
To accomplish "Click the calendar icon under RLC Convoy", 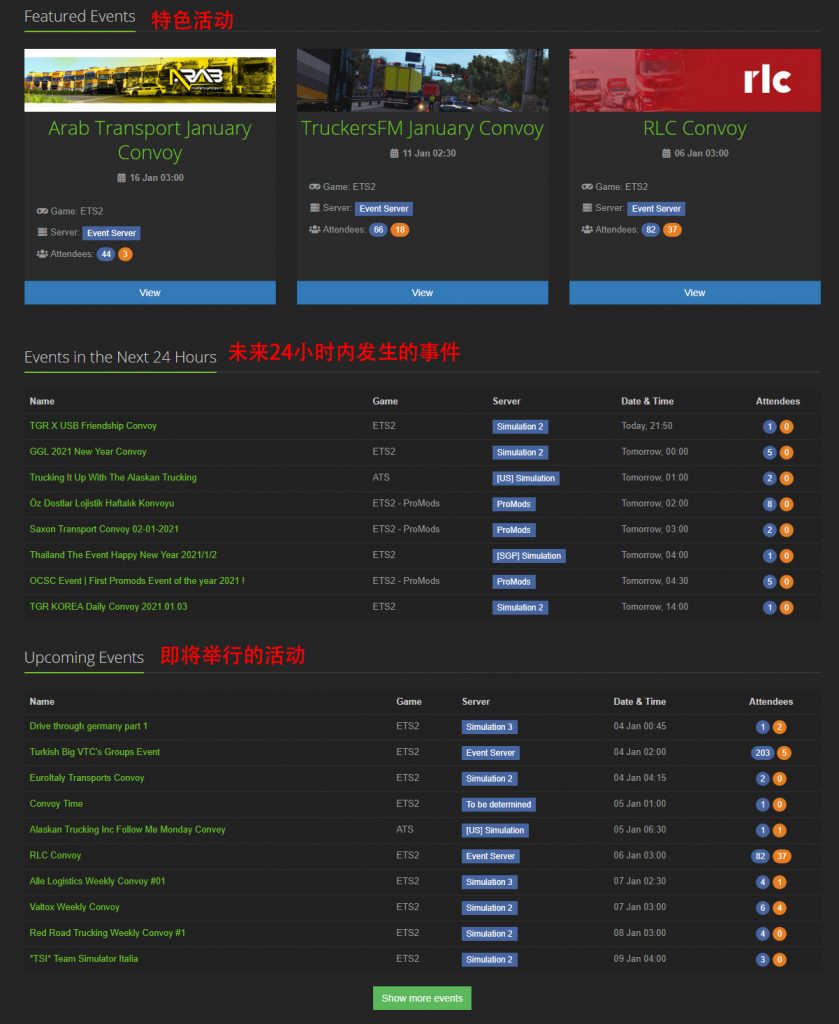I will point(666,153).
